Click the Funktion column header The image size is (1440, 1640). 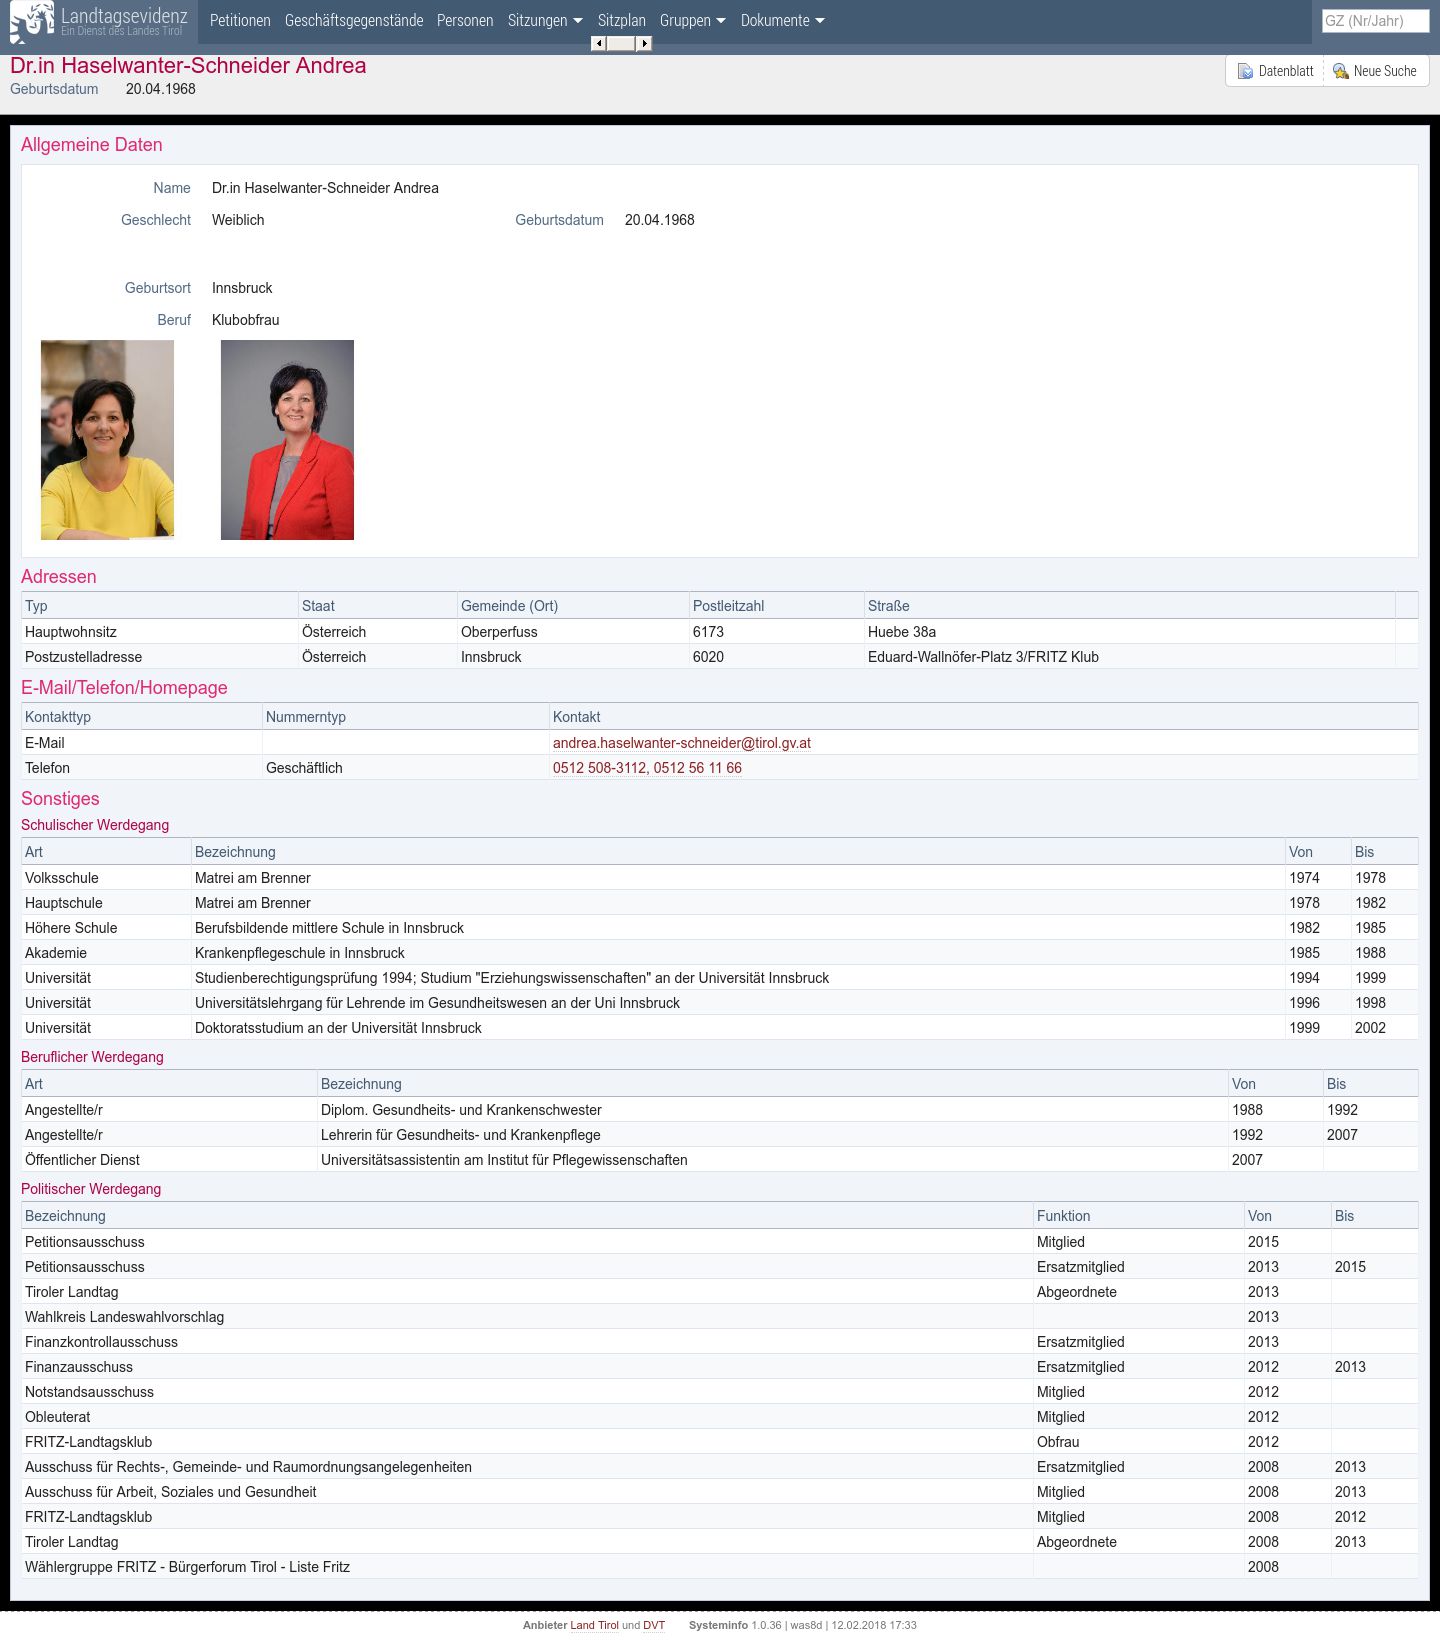[x=1138, y=1216]
